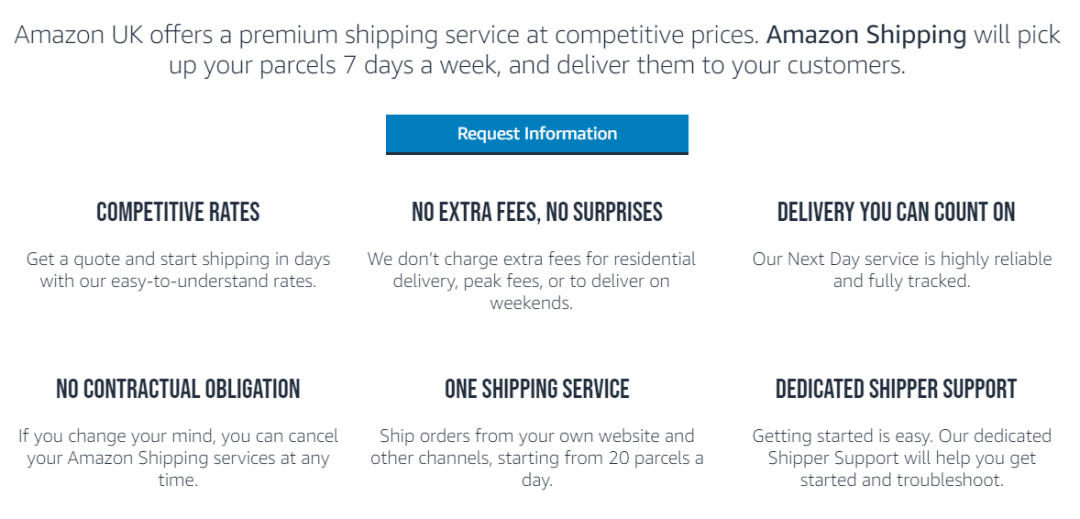Click the 'Get a quote and start shipping' paragraph
Viewport: 1080px width, 519px height.
pyautogui.click(x=178, y=270)
